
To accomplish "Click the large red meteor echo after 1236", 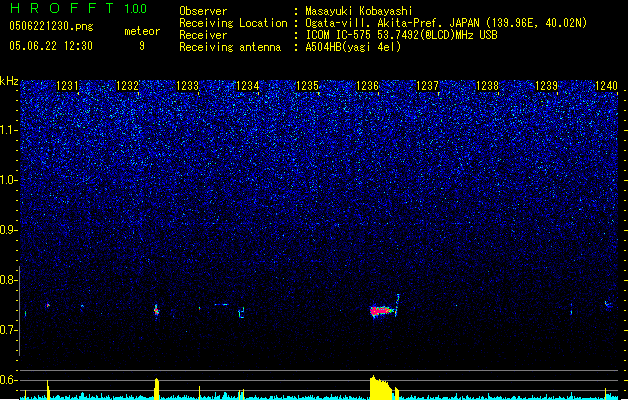I will tap(381, 311).
